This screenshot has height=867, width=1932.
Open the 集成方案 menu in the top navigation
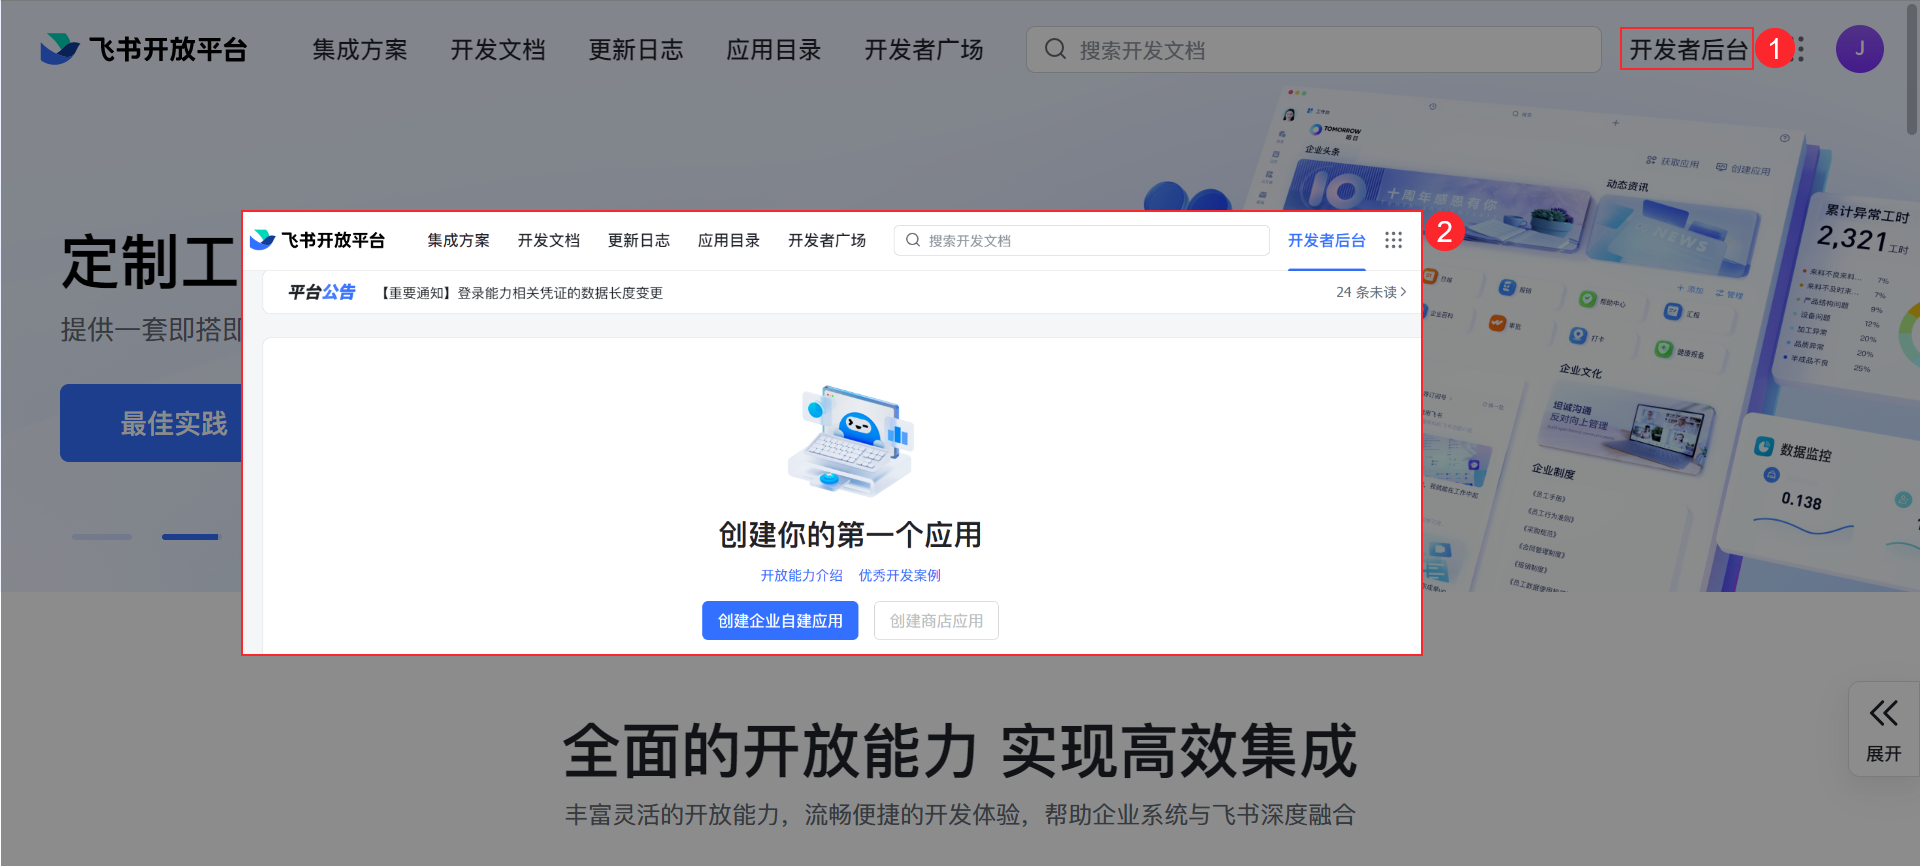360,50
